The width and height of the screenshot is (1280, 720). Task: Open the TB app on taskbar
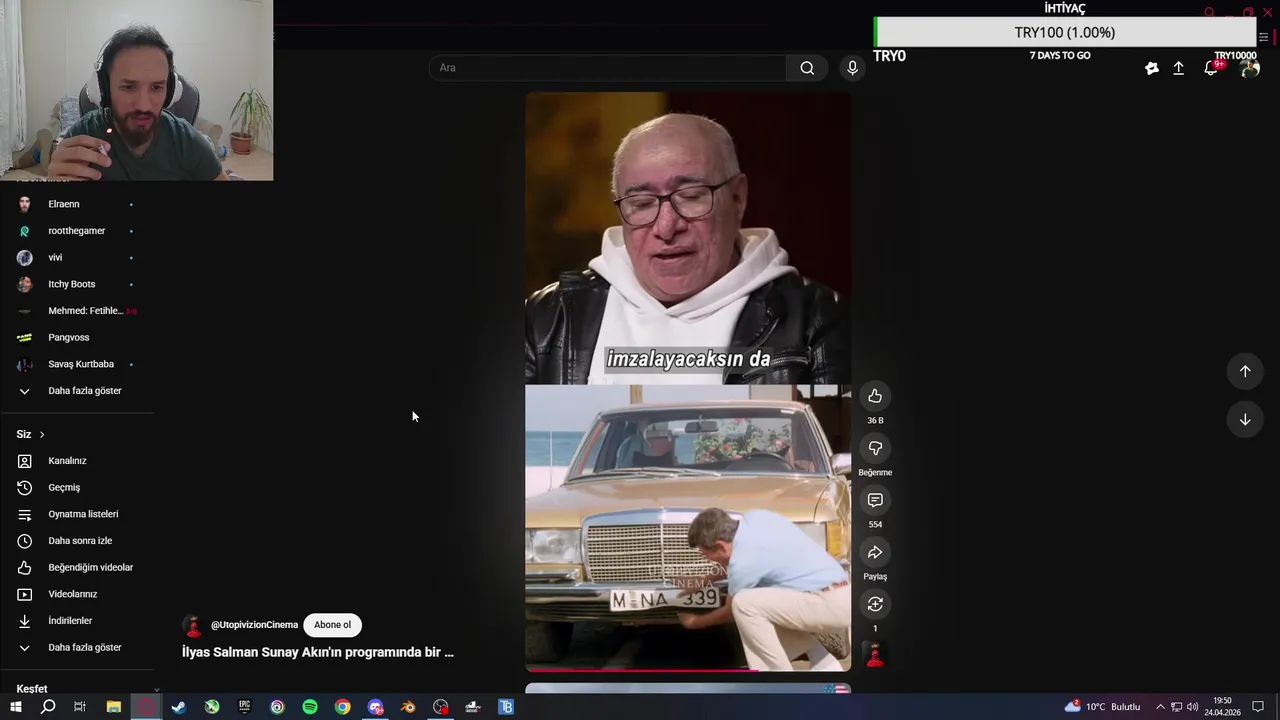[506, 707]
